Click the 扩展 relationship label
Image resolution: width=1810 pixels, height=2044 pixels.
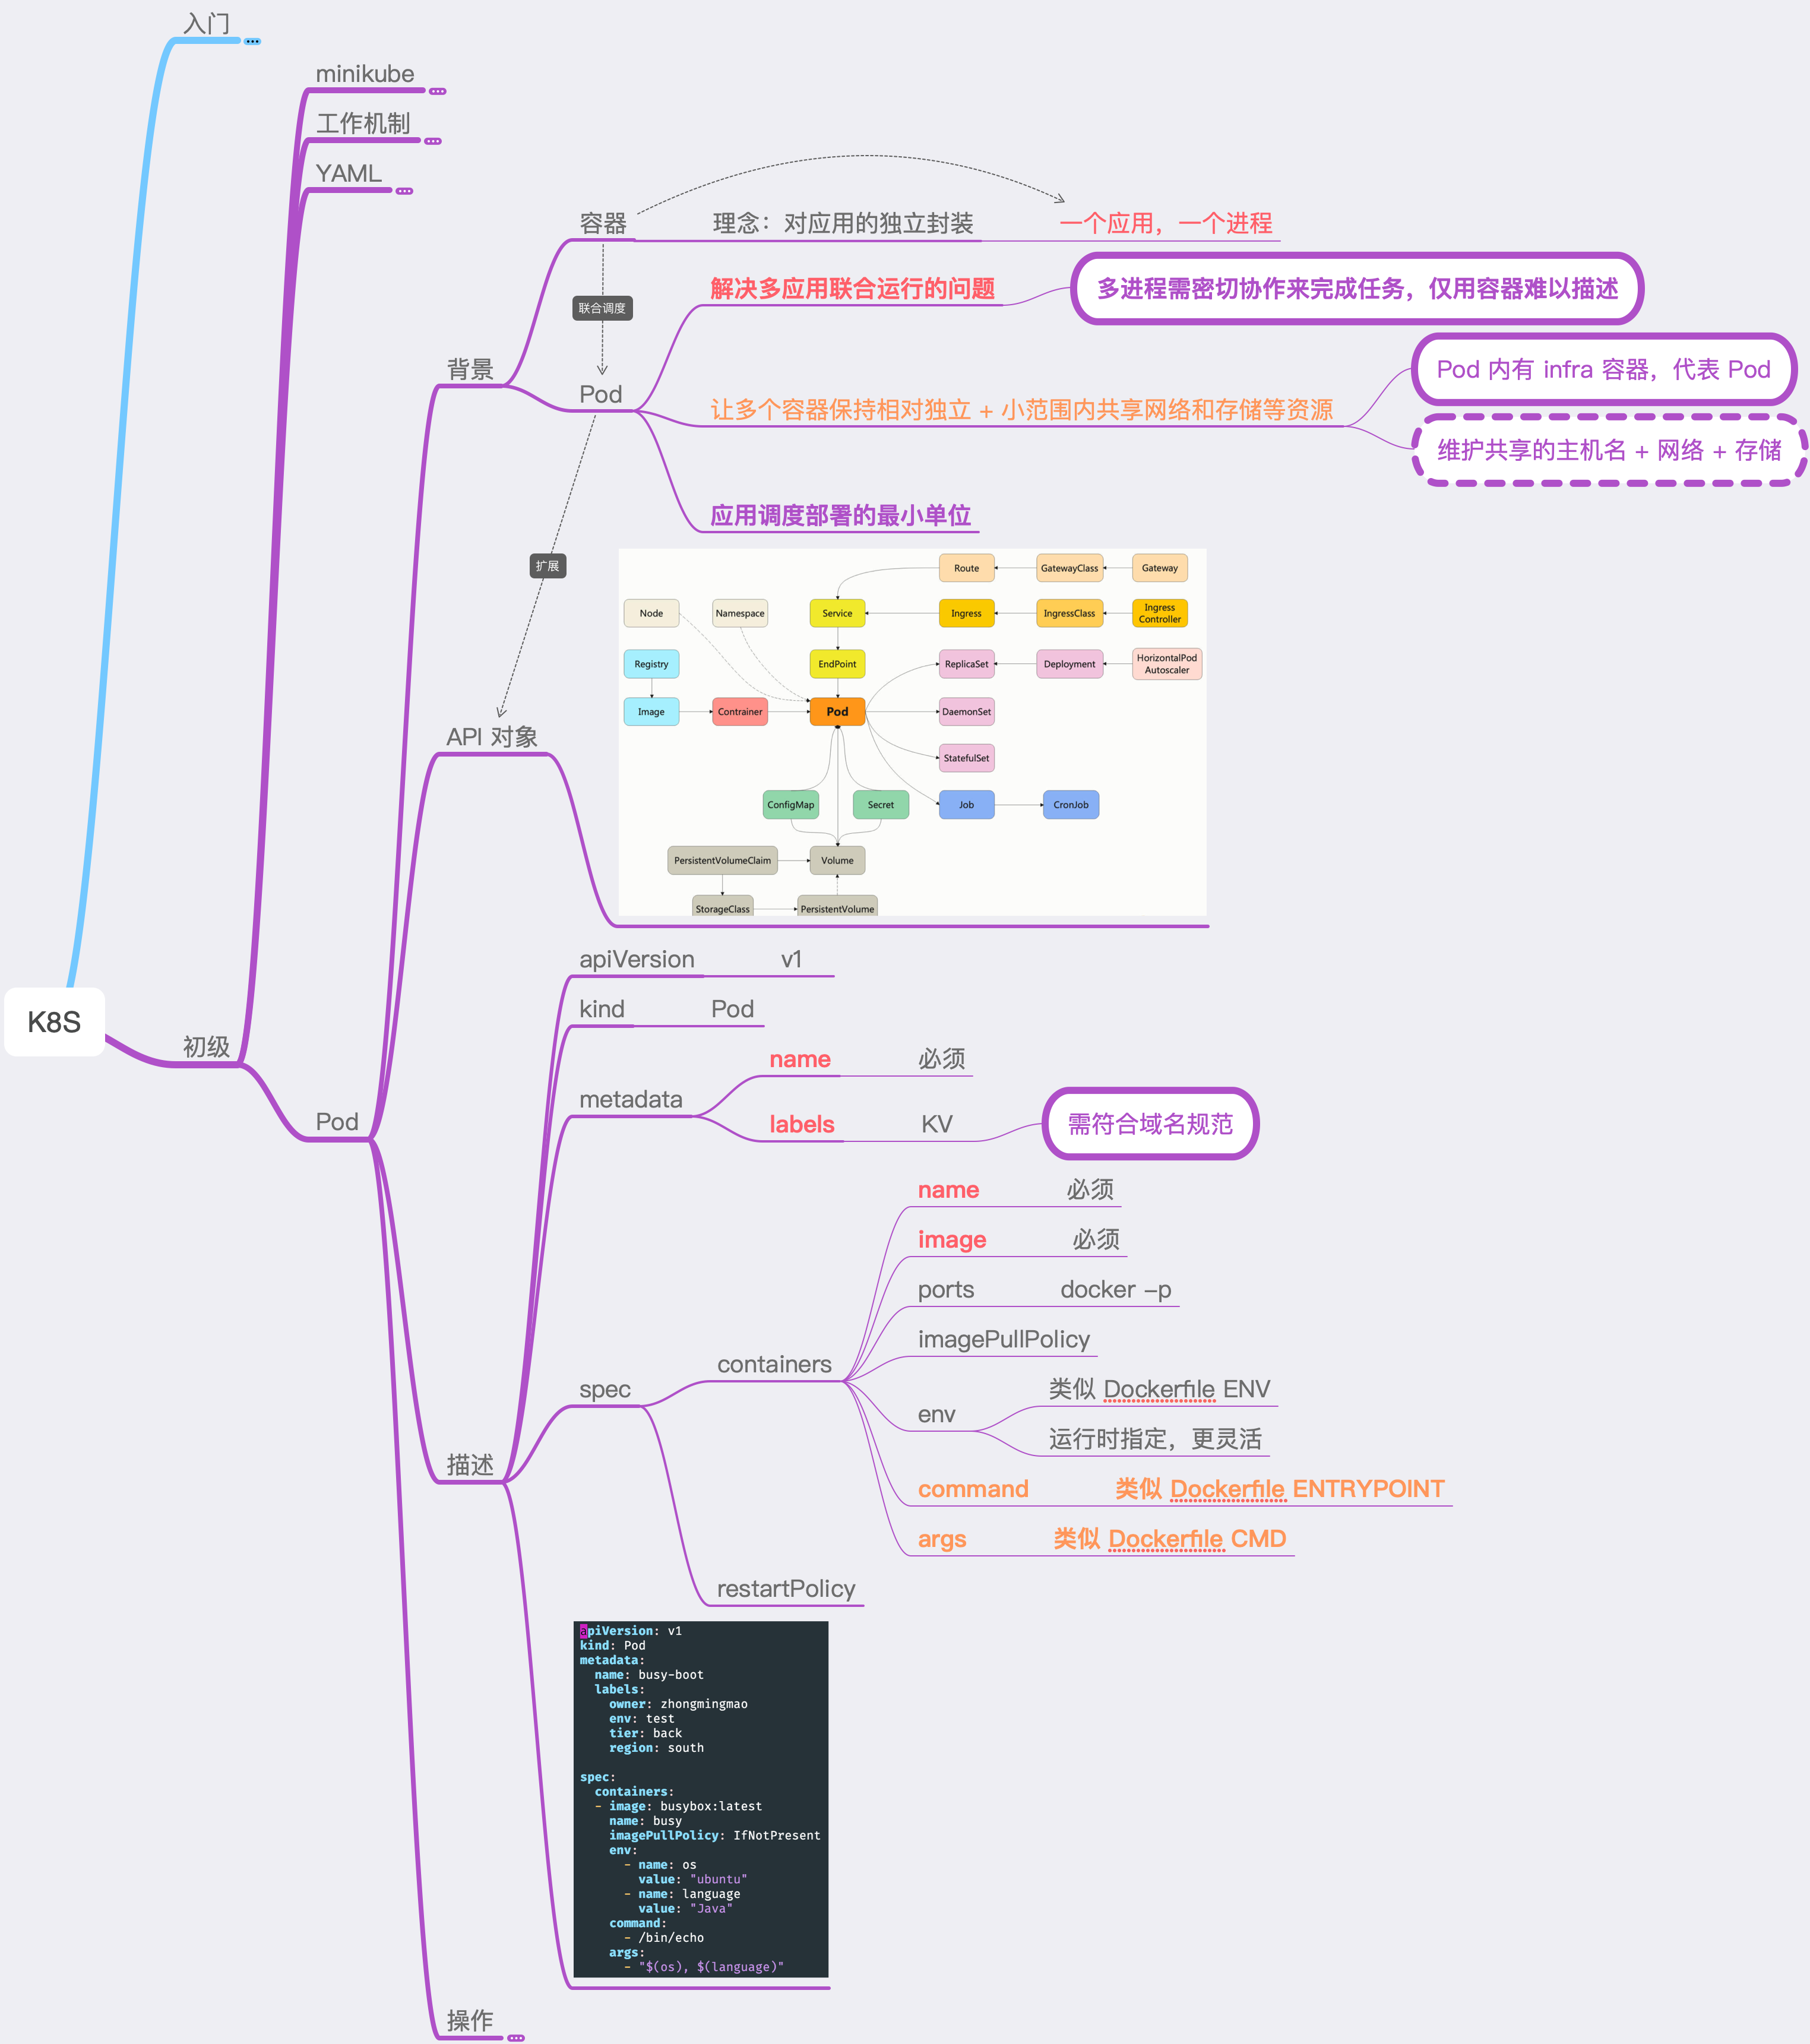[x=547, y=566]
